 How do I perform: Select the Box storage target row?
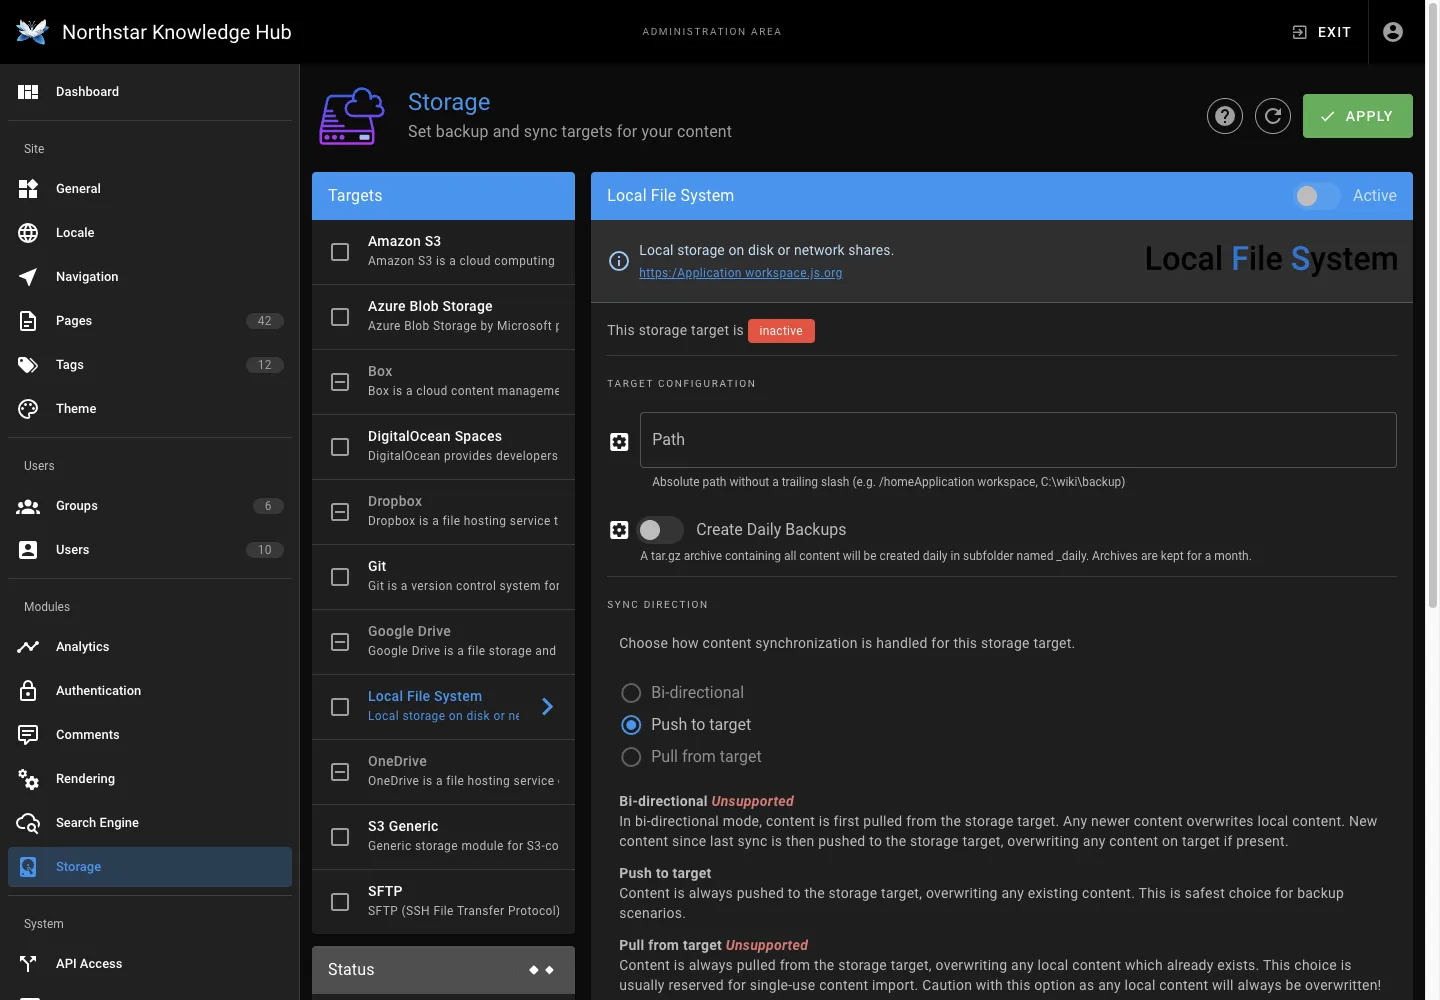(x=443, y=382)
